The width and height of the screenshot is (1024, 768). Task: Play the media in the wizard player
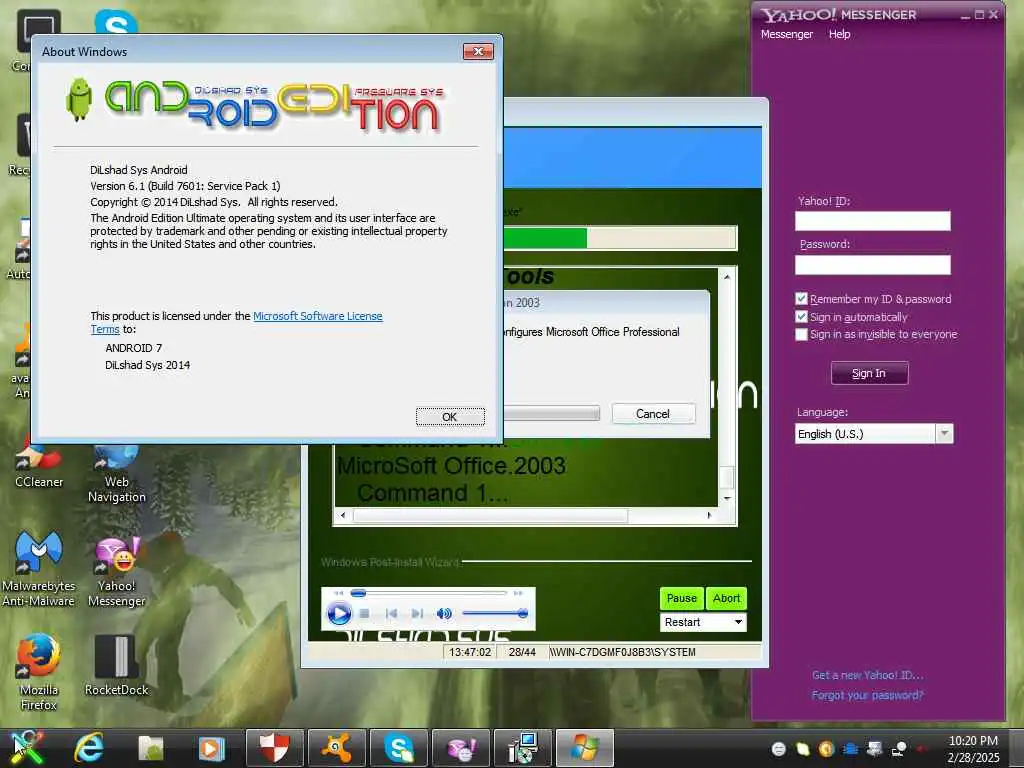coord(339,613)
